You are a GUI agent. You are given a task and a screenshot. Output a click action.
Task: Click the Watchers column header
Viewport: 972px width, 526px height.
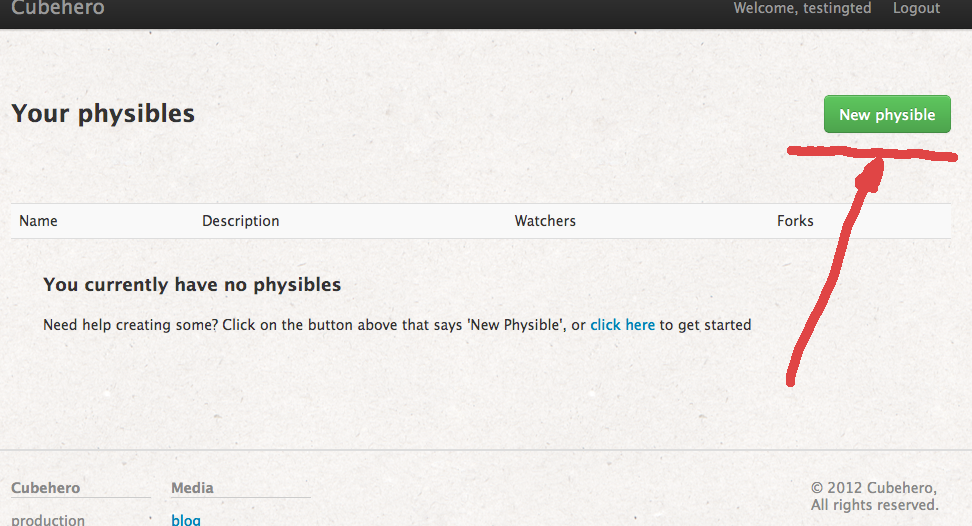pyautogui.click(x=545, y=221)
